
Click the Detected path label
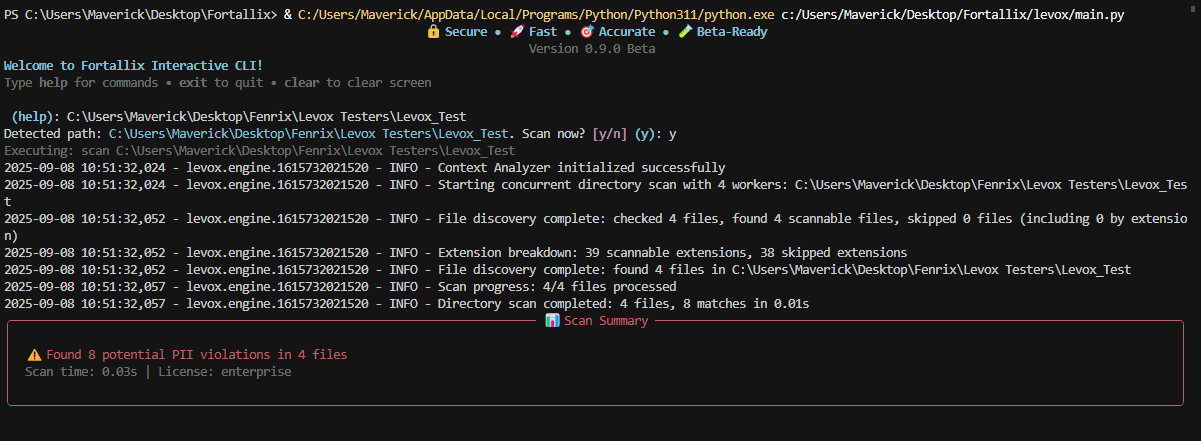point(53,134)
